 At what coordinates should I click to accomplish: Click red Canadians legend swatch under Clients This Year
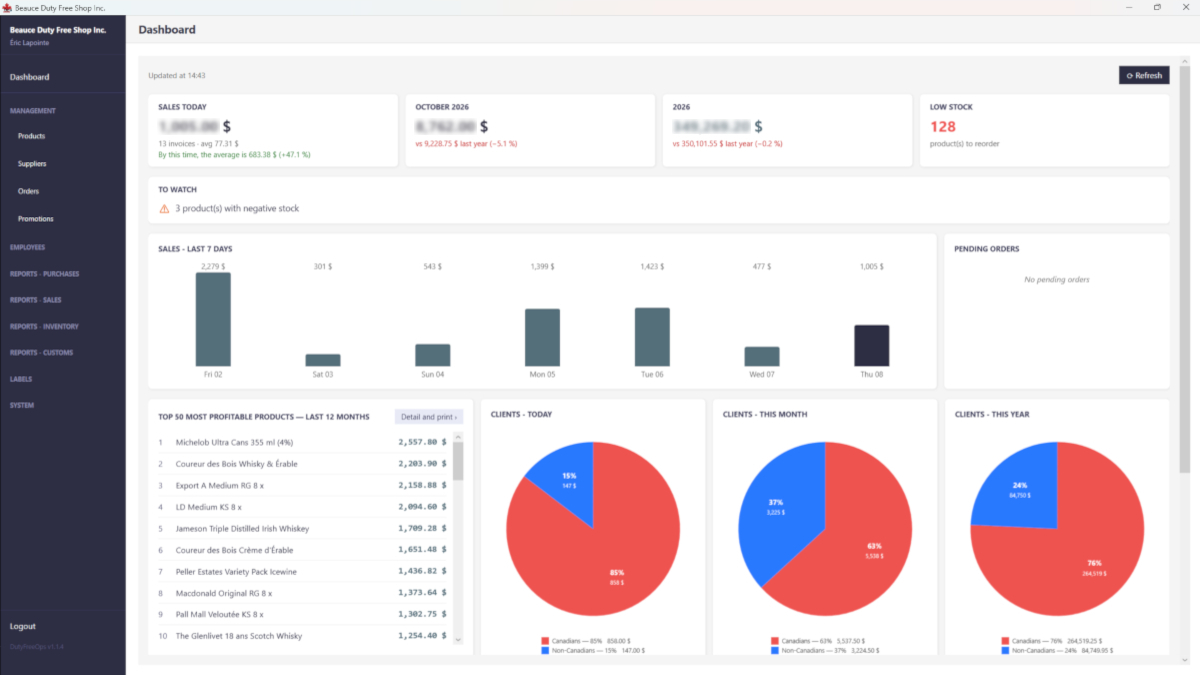[1005, 641]
